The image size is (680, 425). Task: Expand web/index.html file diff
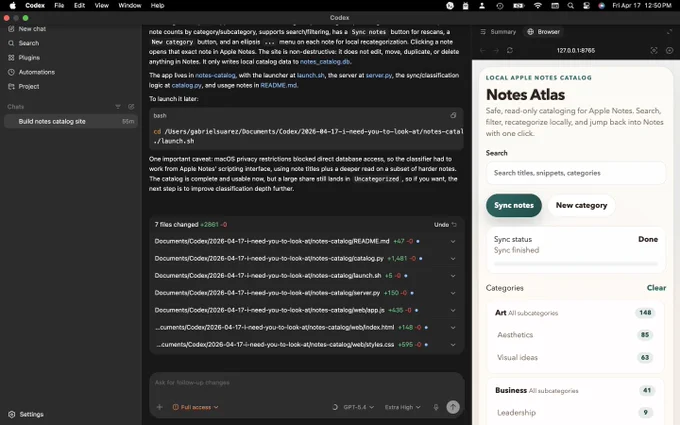453,327
